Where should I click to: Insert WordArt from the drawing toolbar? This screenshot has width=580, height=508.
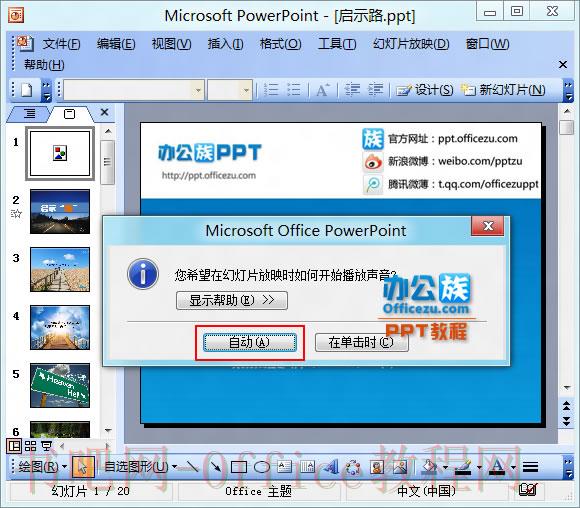coord(330,467)
